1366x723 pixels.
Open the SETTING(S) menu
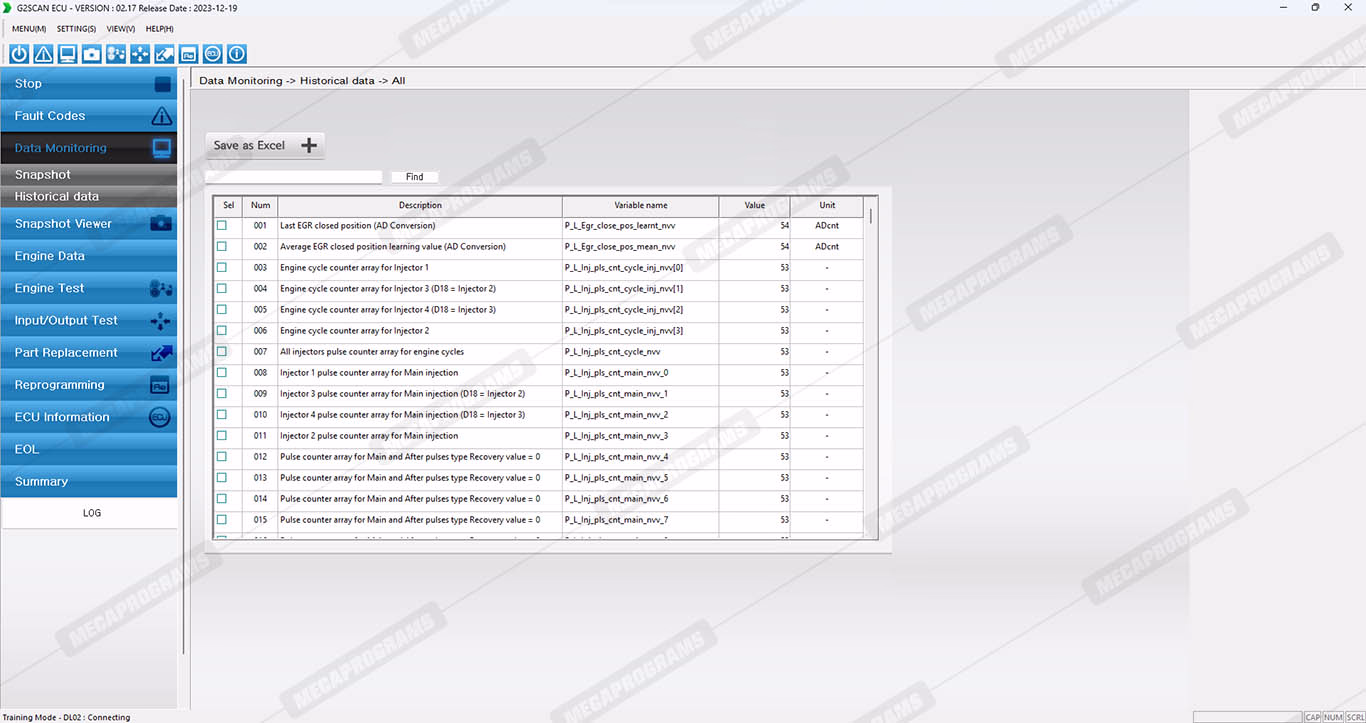pyautogui.click(x=76, y=29)
